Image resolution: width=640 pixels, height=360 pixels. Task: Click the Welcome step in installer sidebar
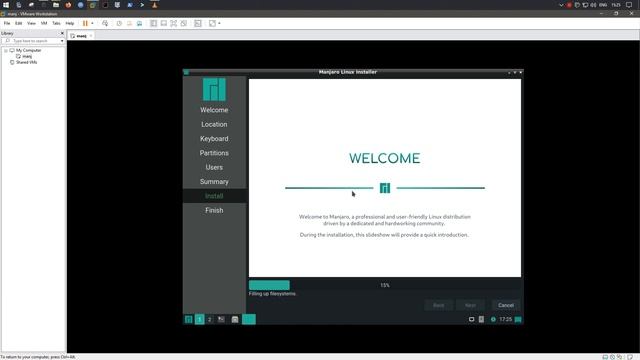[x=214, y=110]
